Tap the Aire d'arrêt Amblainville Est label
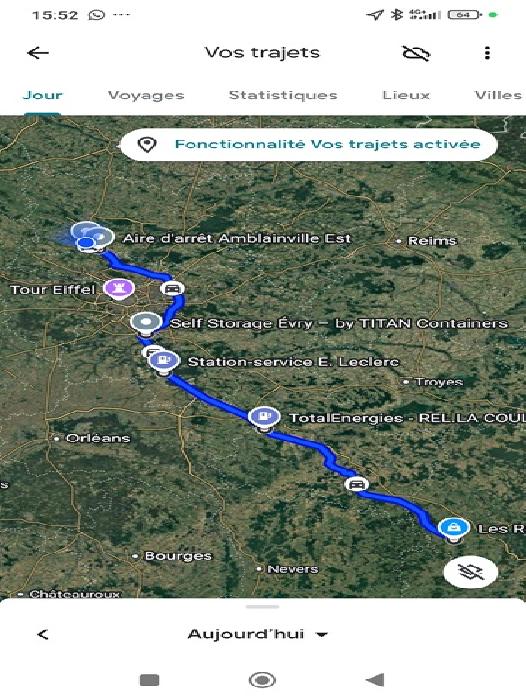The width and height of the screenshot is (526, 700). tap(237, 238)
